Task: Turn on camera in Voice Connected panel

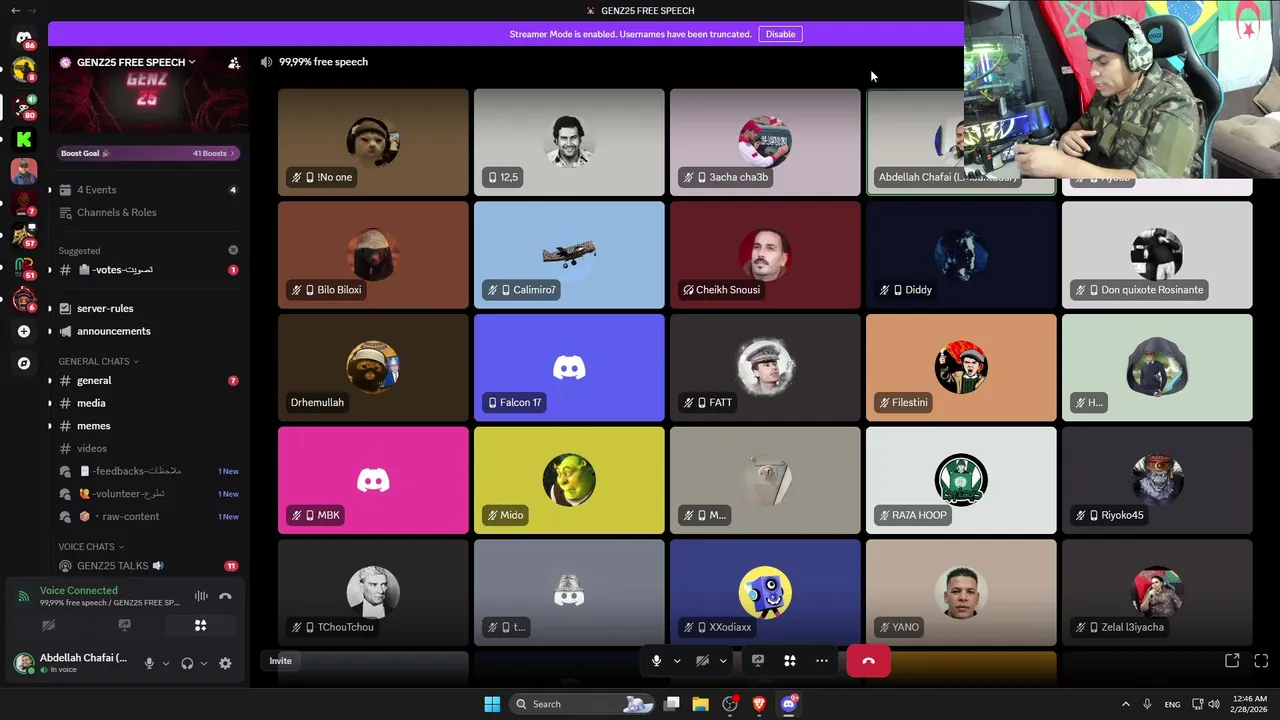Action: coord(48,625)
